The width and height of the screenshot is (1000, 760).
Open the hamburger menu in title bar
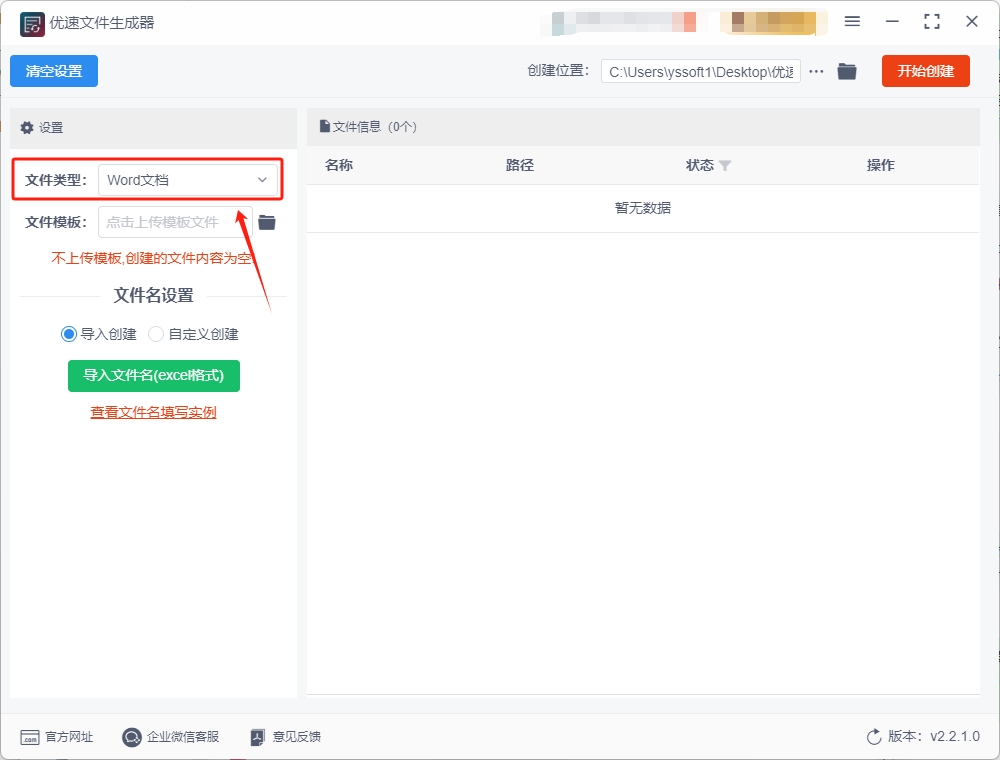pos(852,22)
